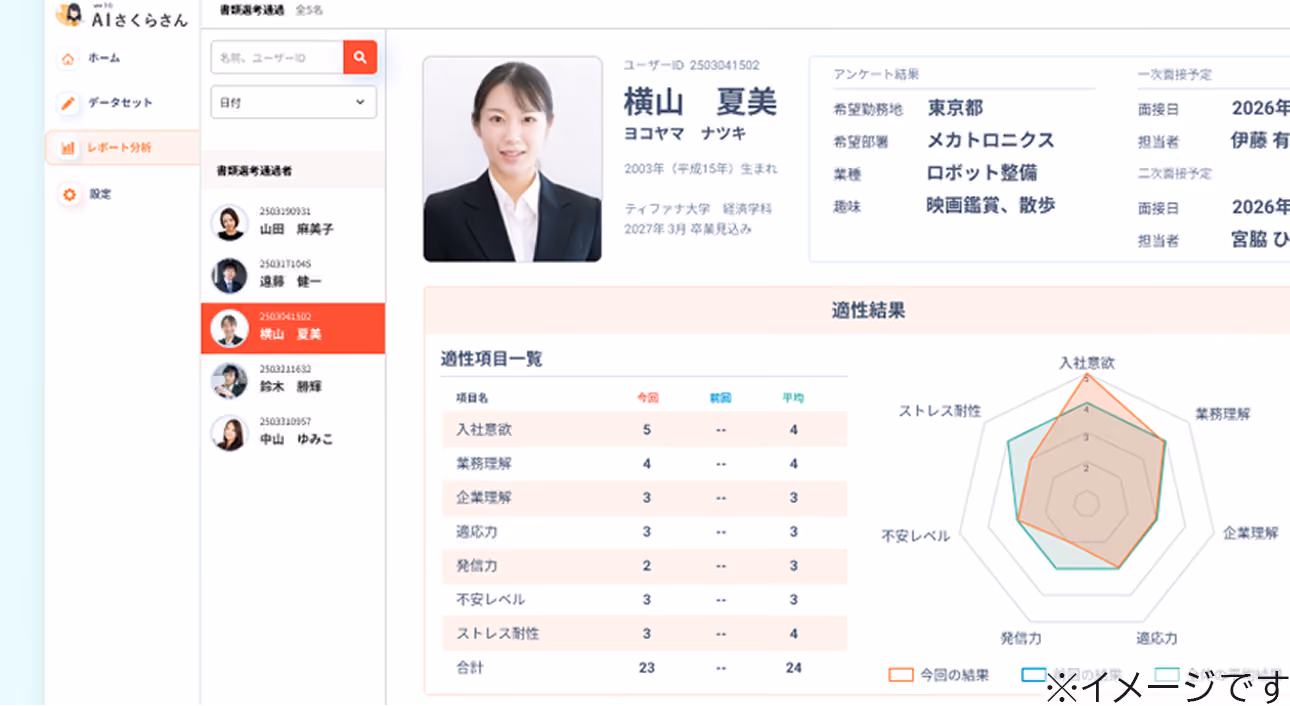This screenshot has width=1290, height=706.
Task: Click the ロボット整備 job type value
Action: (x=982, y=172)
